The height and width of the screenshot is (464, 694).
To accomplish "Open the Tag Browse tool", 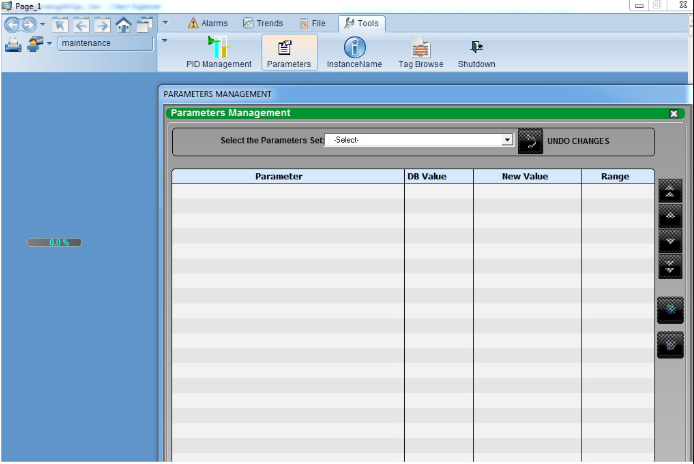I will point(420,52).
